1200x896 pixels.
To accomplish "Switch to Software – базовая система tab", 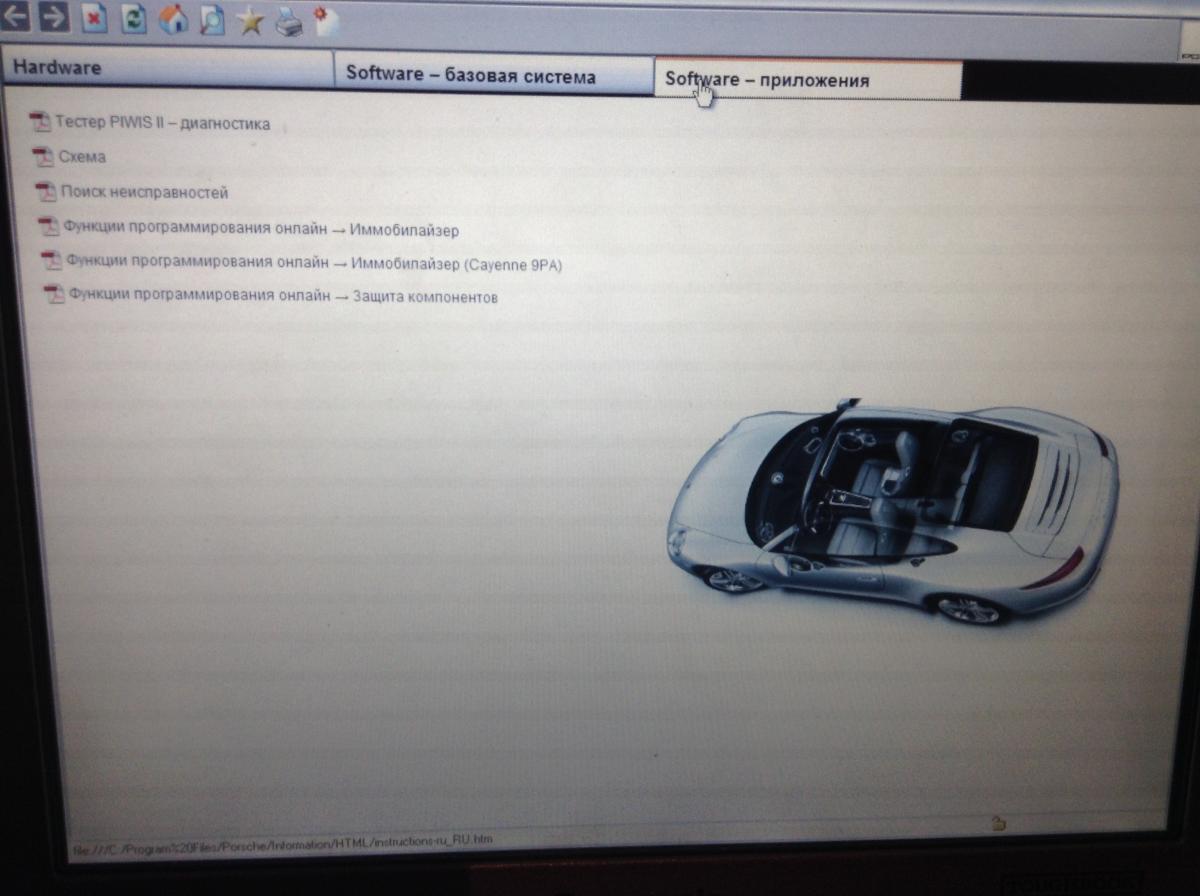I will pyautogui.click(x=493, y=76).
